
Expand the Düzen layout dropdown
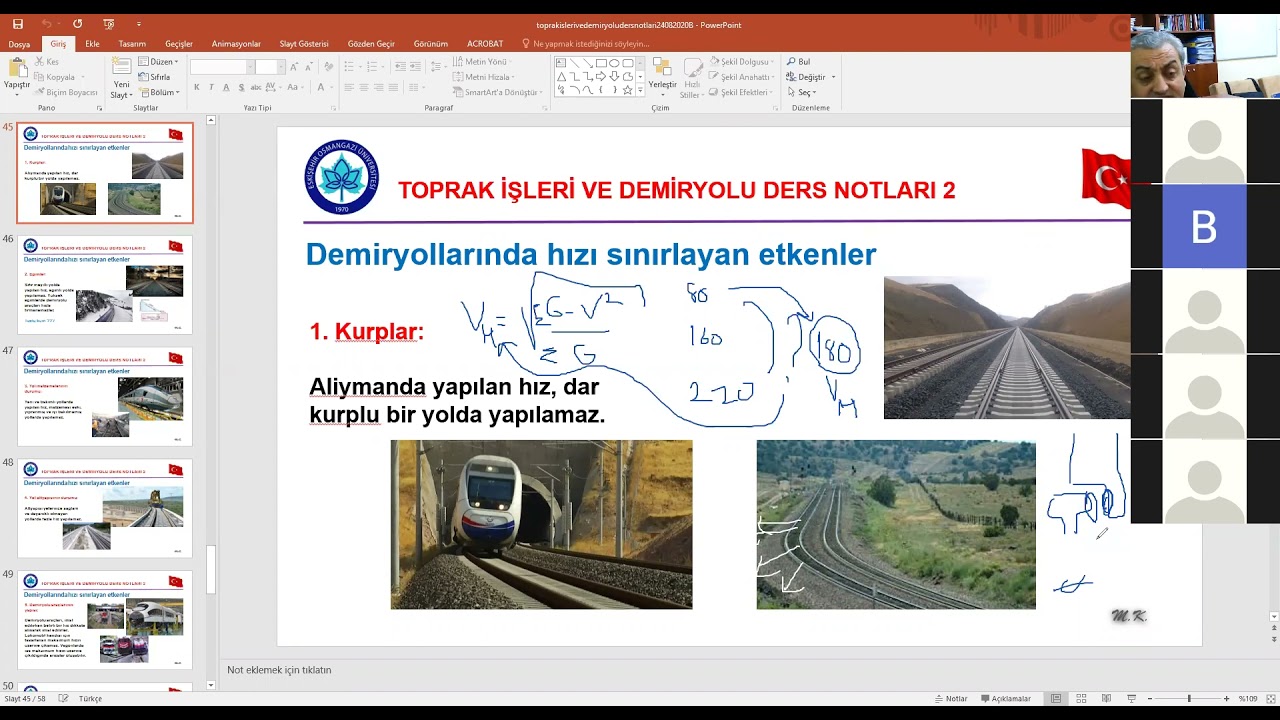[x=158, y=62]
